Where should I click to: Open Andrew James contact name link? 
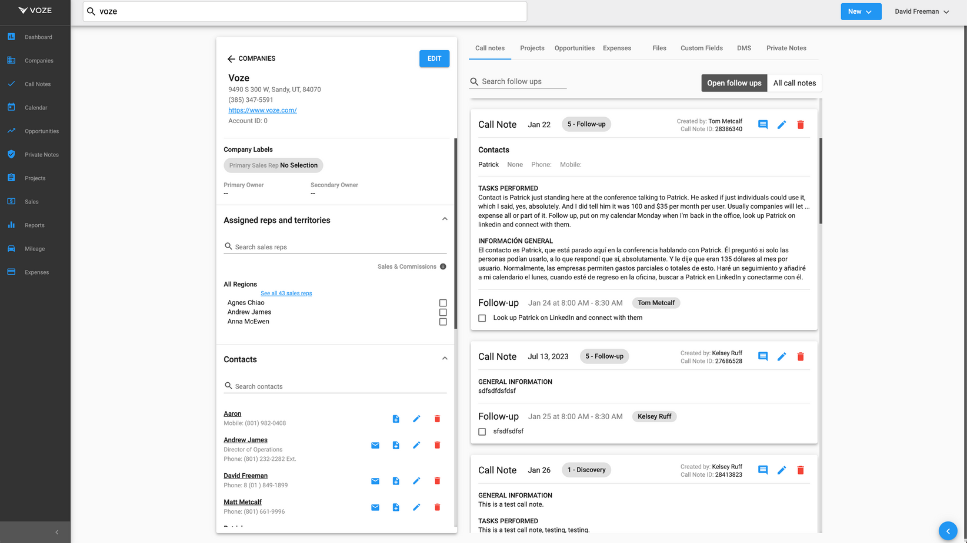245,440
